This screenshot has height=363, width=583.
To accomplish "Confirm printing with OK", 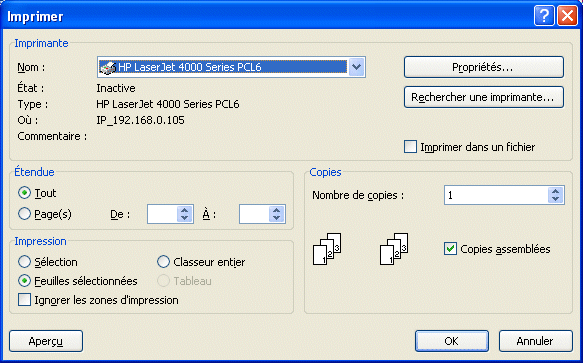I will (452, 341).
